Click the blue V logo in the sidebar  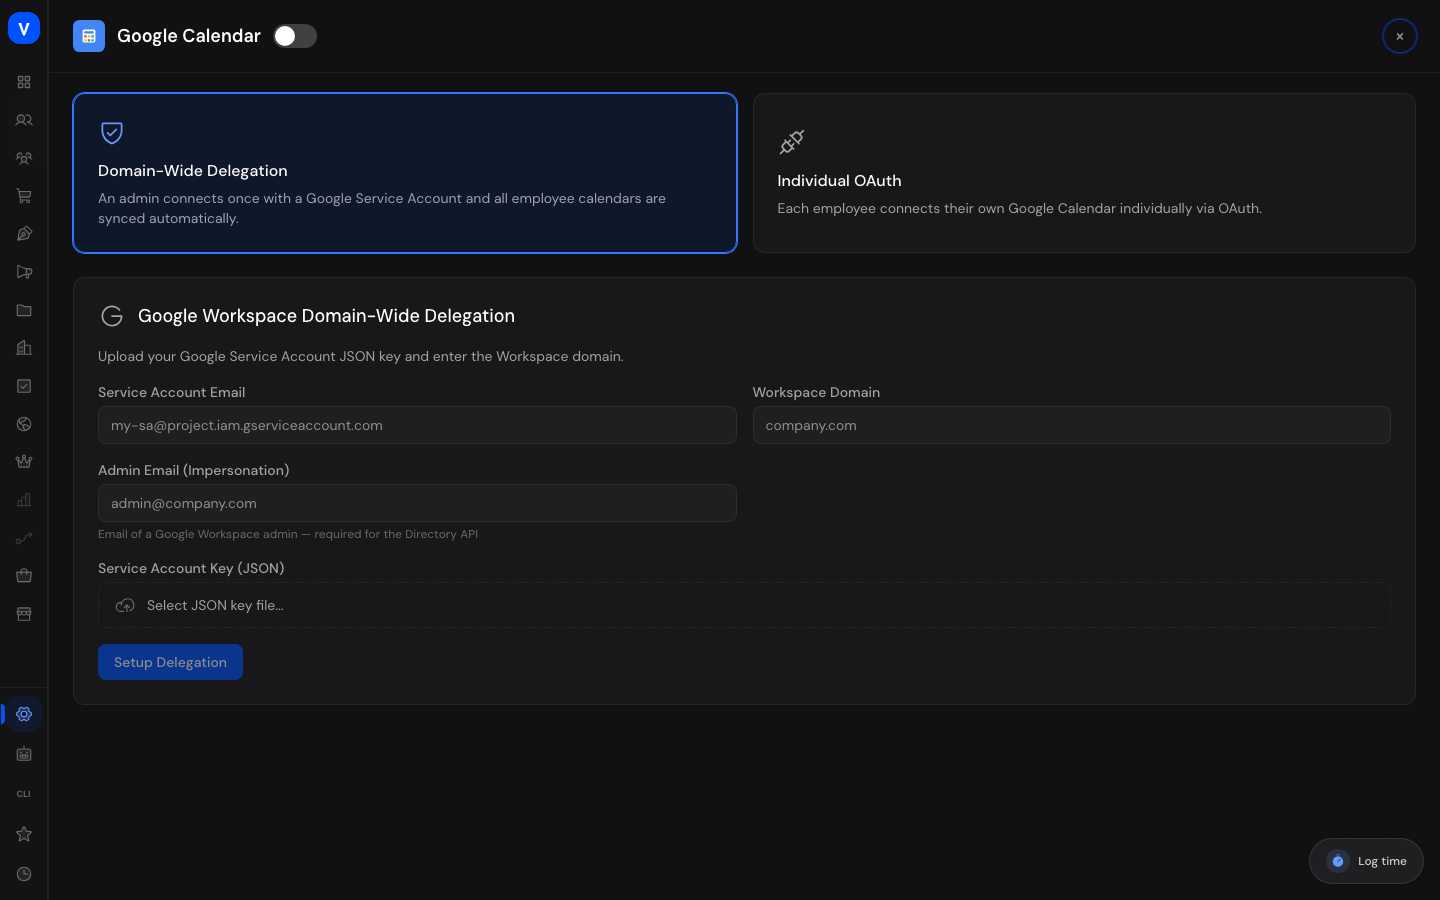click(24, 28)
